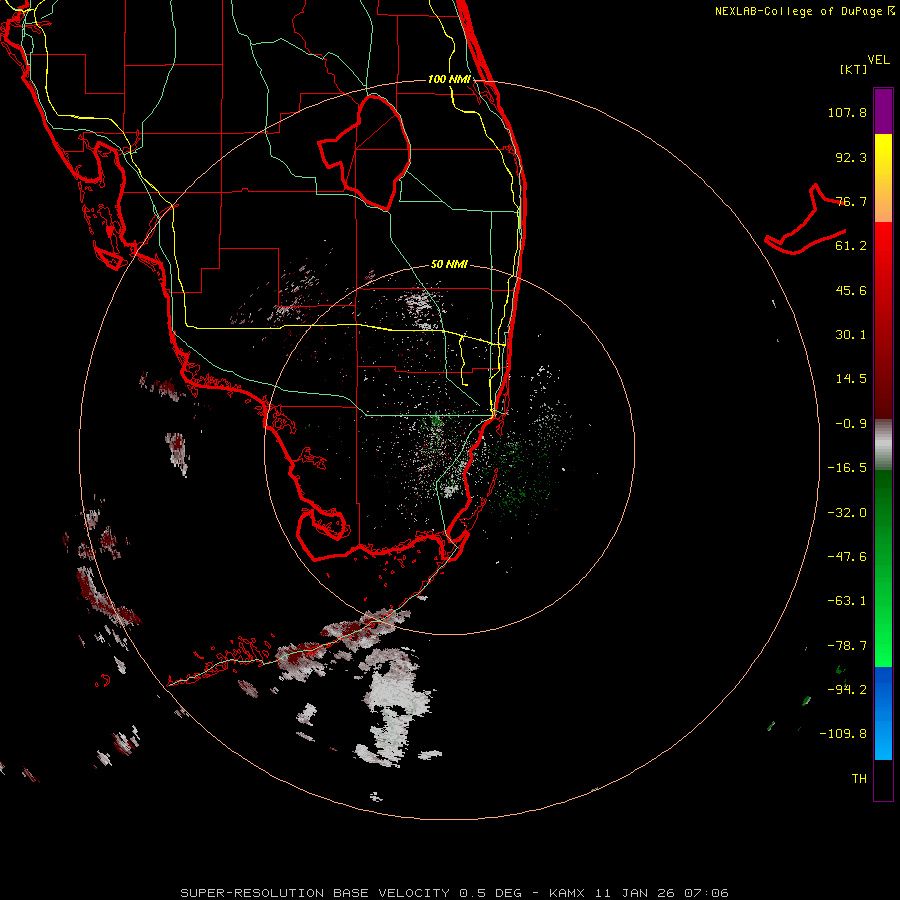Select the 30.1 legend value
Viewport: 900px width, 900px height.
[851, 335]
